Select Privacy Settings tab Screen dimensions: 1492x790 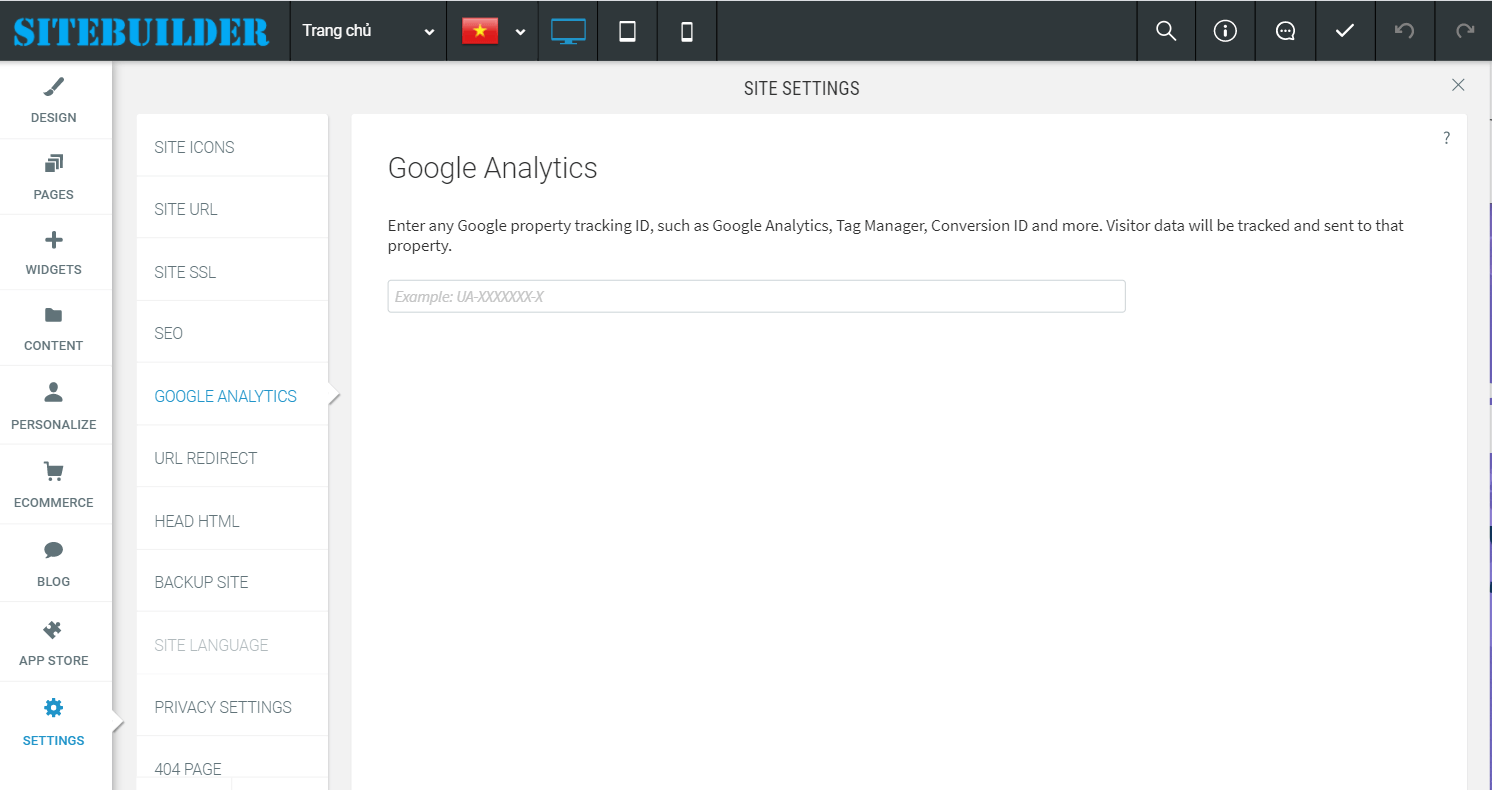(x=232, y=707)
